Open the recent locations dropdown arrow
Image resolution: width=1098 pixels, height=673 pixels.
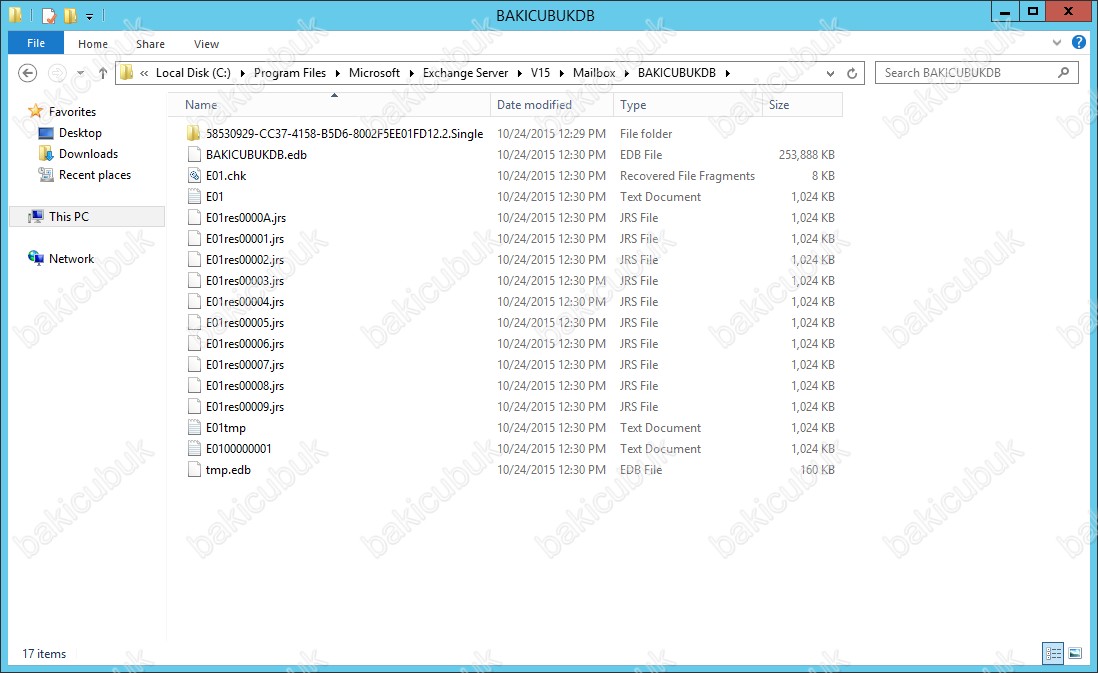pos(81,73)
